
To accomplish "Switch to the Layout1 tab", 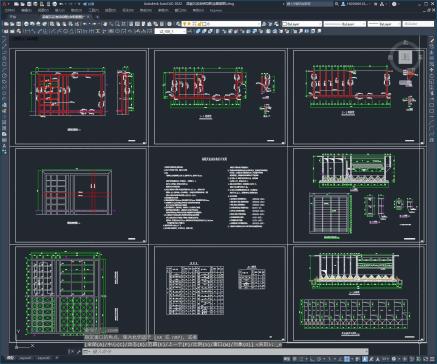I will click(x=25, y=358).
